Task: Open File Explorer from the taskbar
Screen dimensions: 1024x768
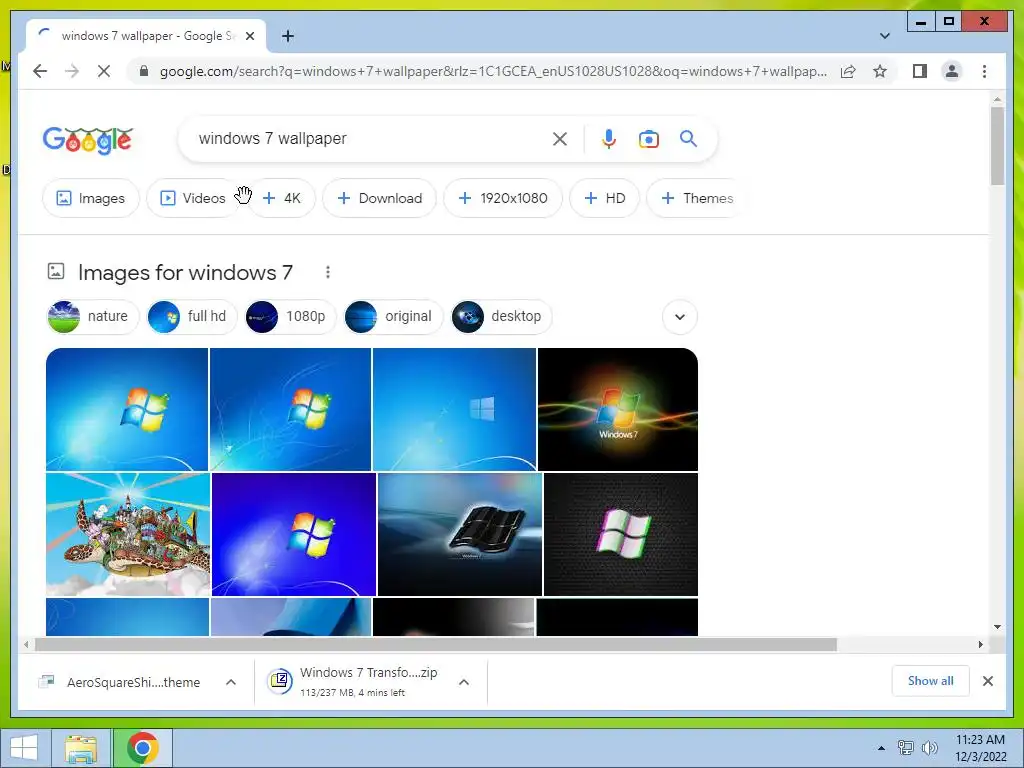Action: [81, 748]
